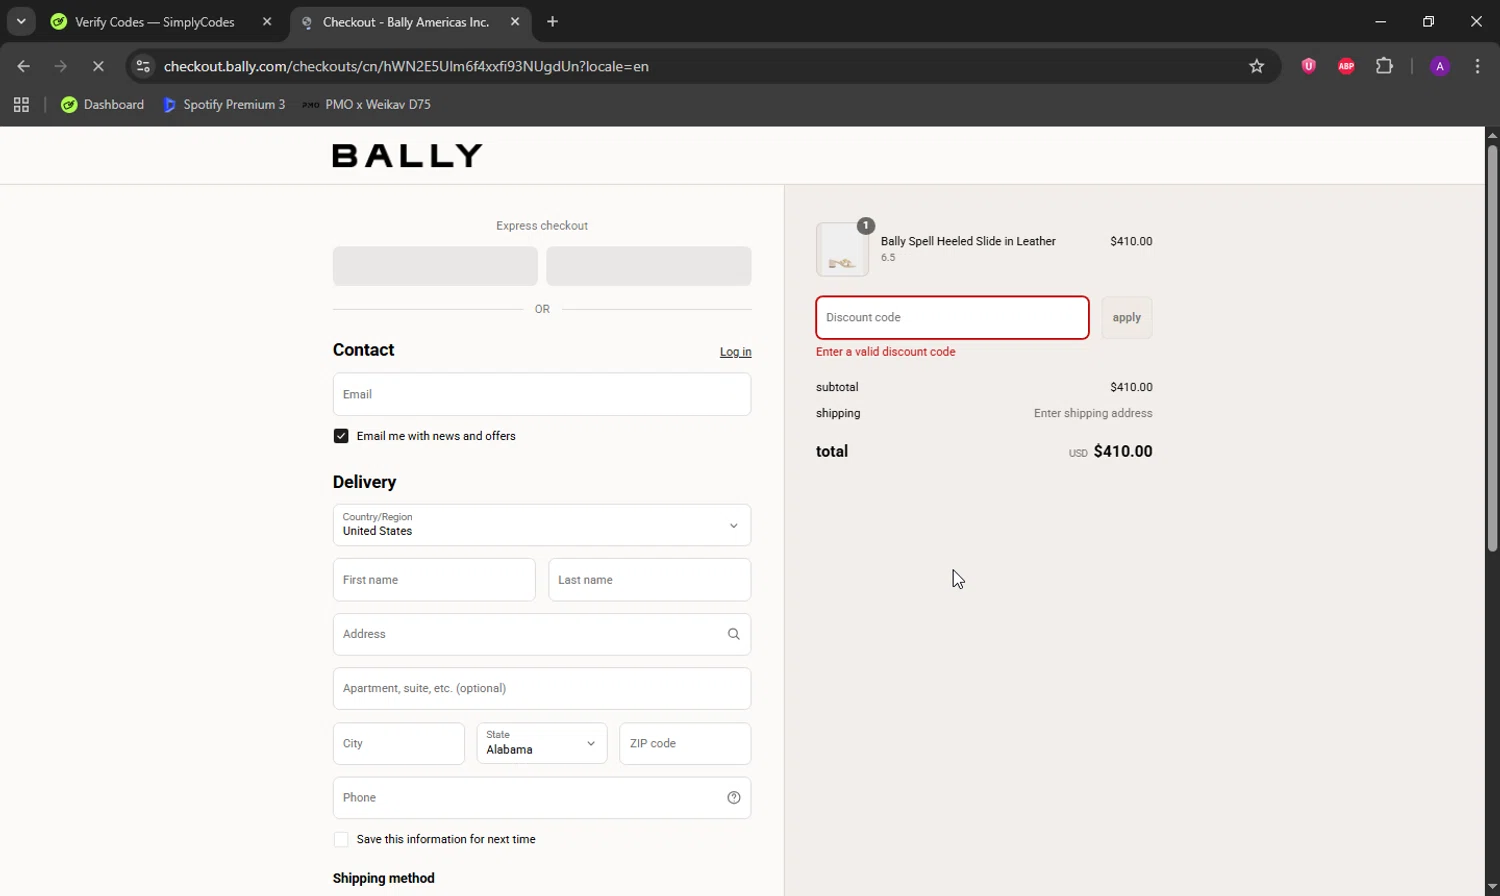Click the second express checkout button

(649, 266)
